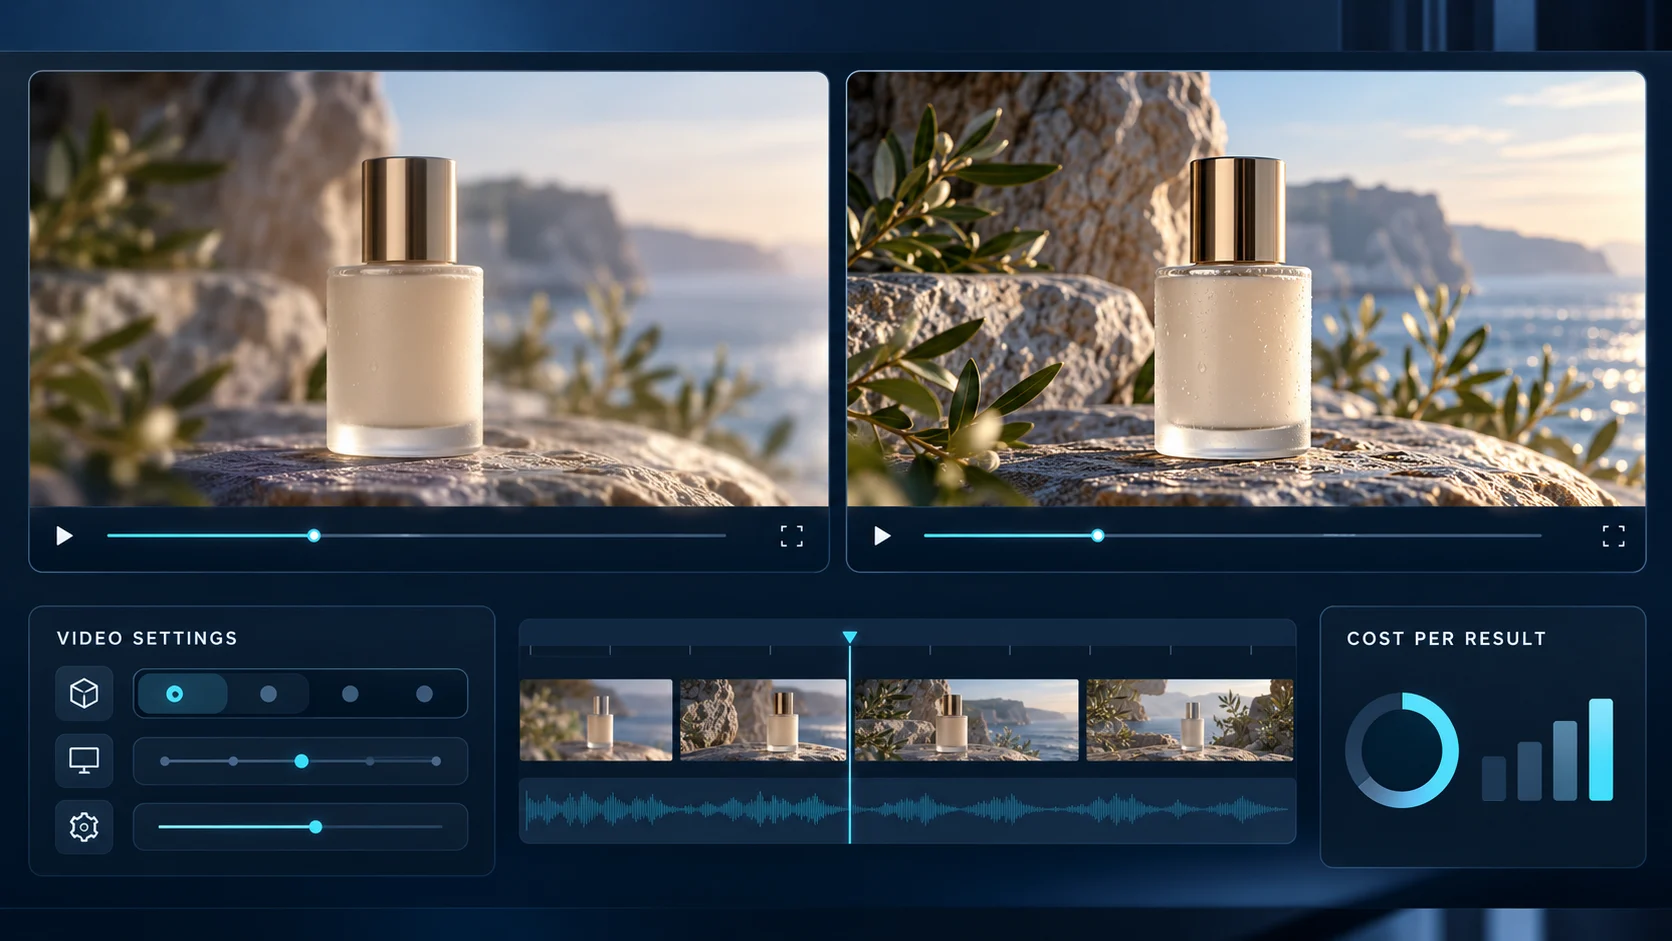Click the gear row slider handle
Image resolution: width=1672 pixels, height=941 pixels.
pyautogui.click(x=316, y=827)
